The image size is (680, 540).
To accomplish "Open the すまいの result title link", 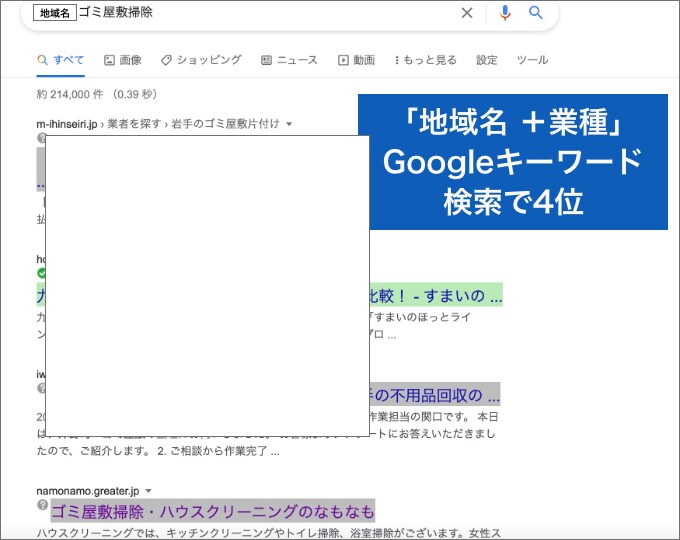I will 435,295.
